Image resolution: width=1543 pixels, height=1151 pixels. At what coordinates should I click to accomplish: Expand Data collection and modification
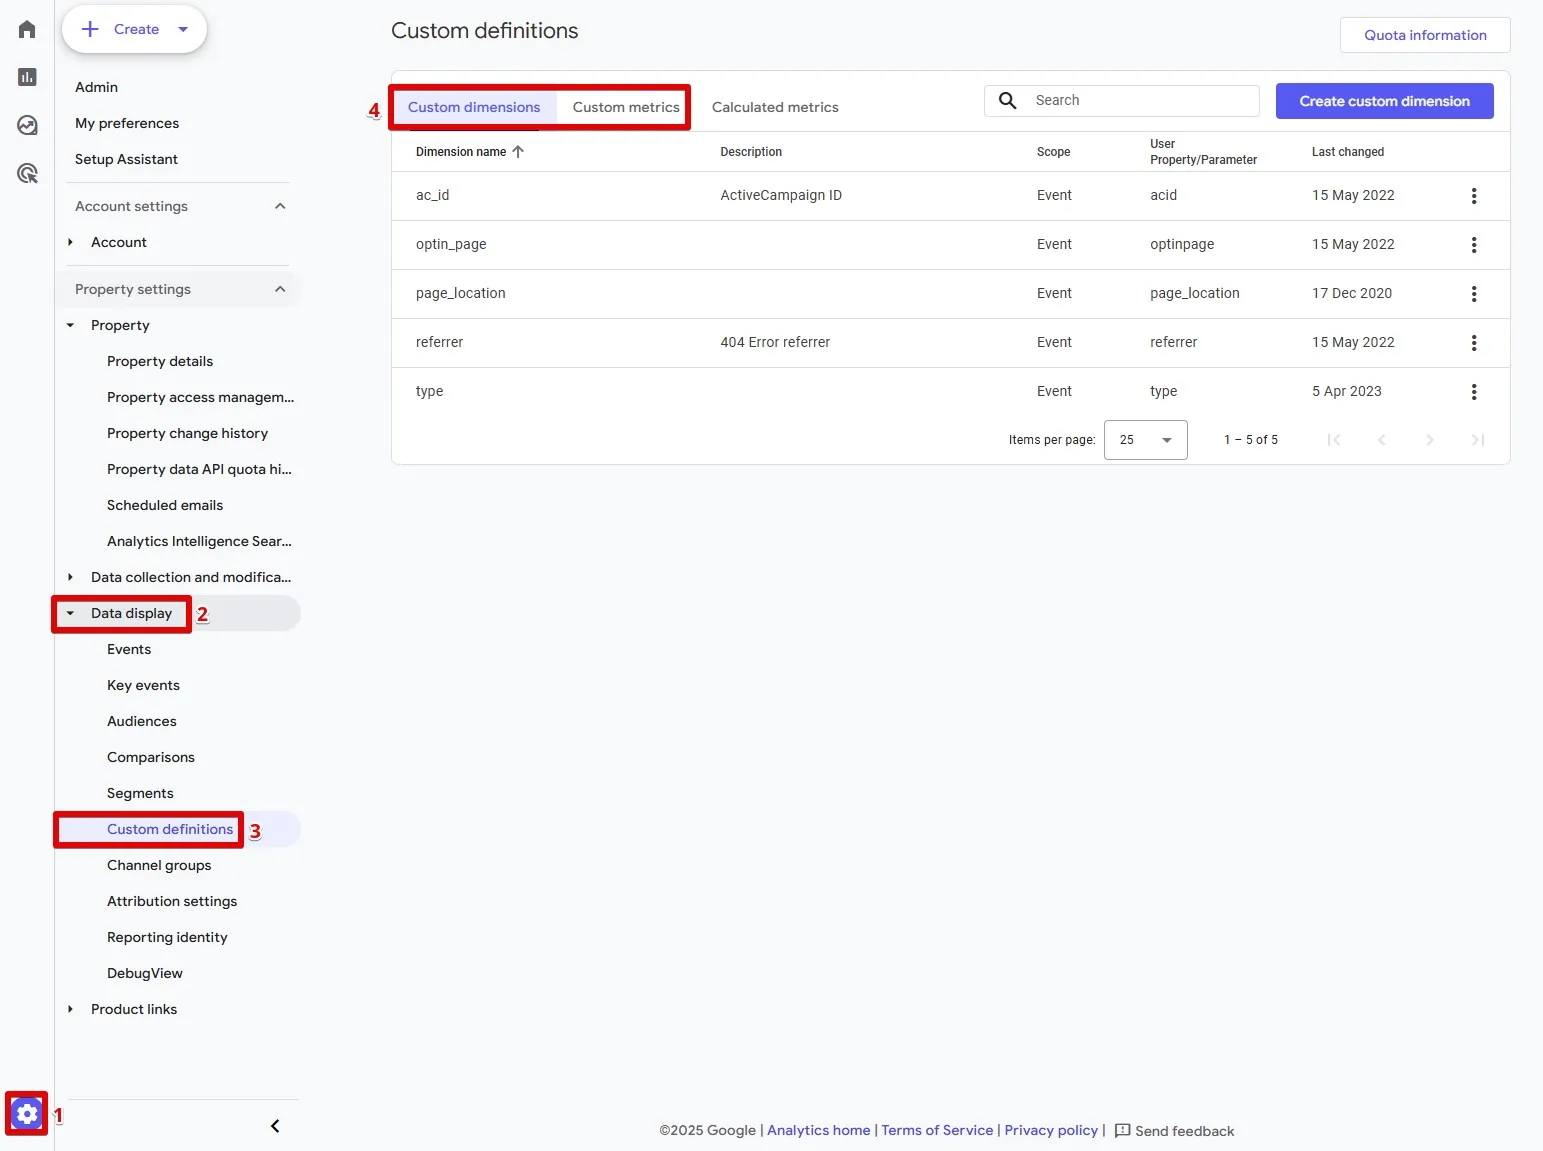(70, 577)
